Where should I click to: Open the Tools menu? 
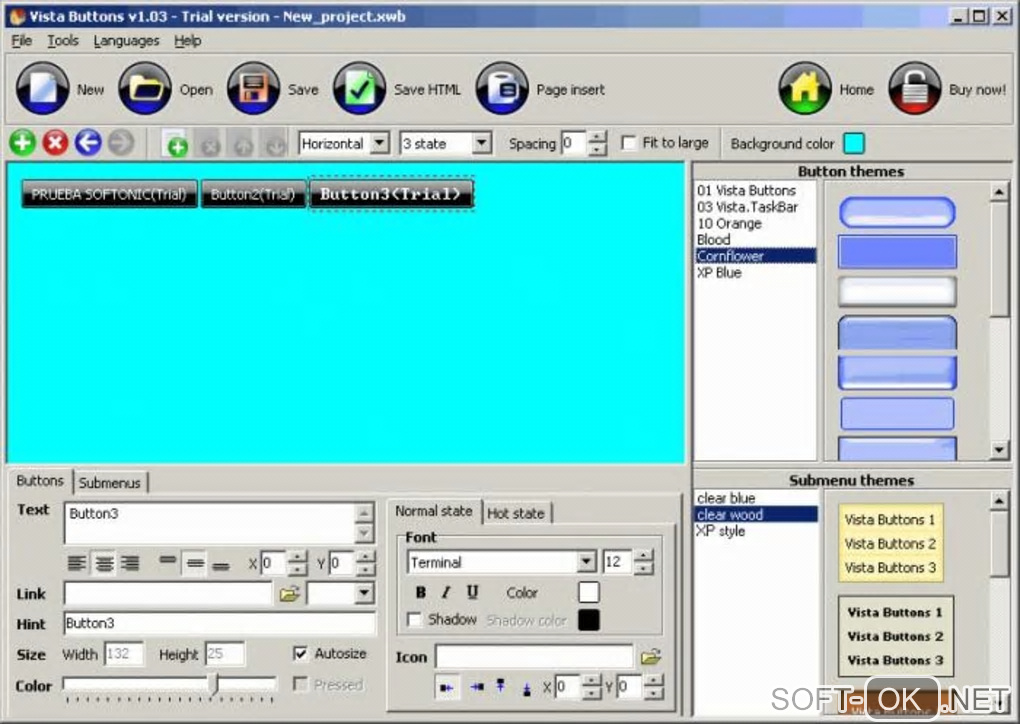pos(62,40)
